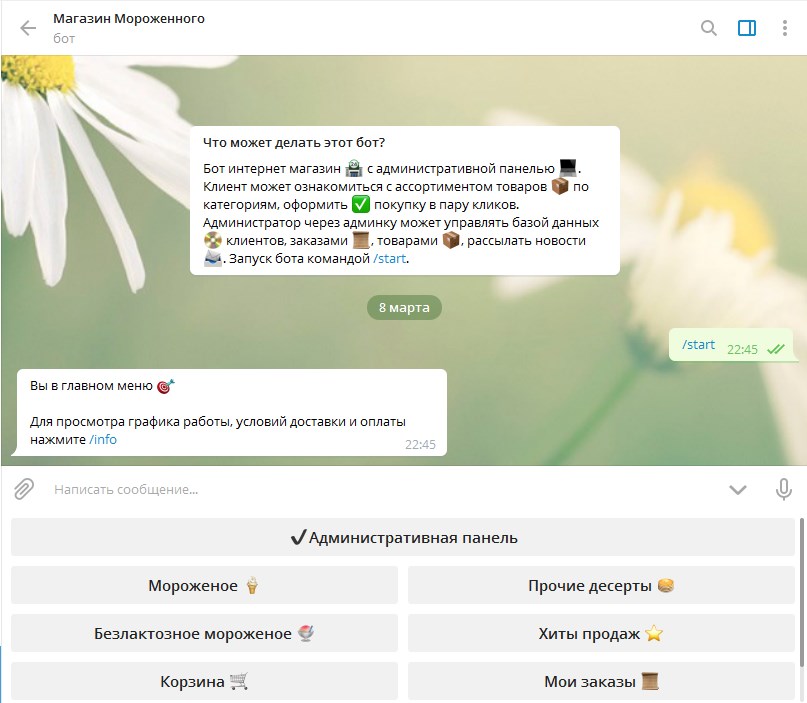
Task: Open Мои заказы button
Action: pyautogui.click(x=601, y=681)
